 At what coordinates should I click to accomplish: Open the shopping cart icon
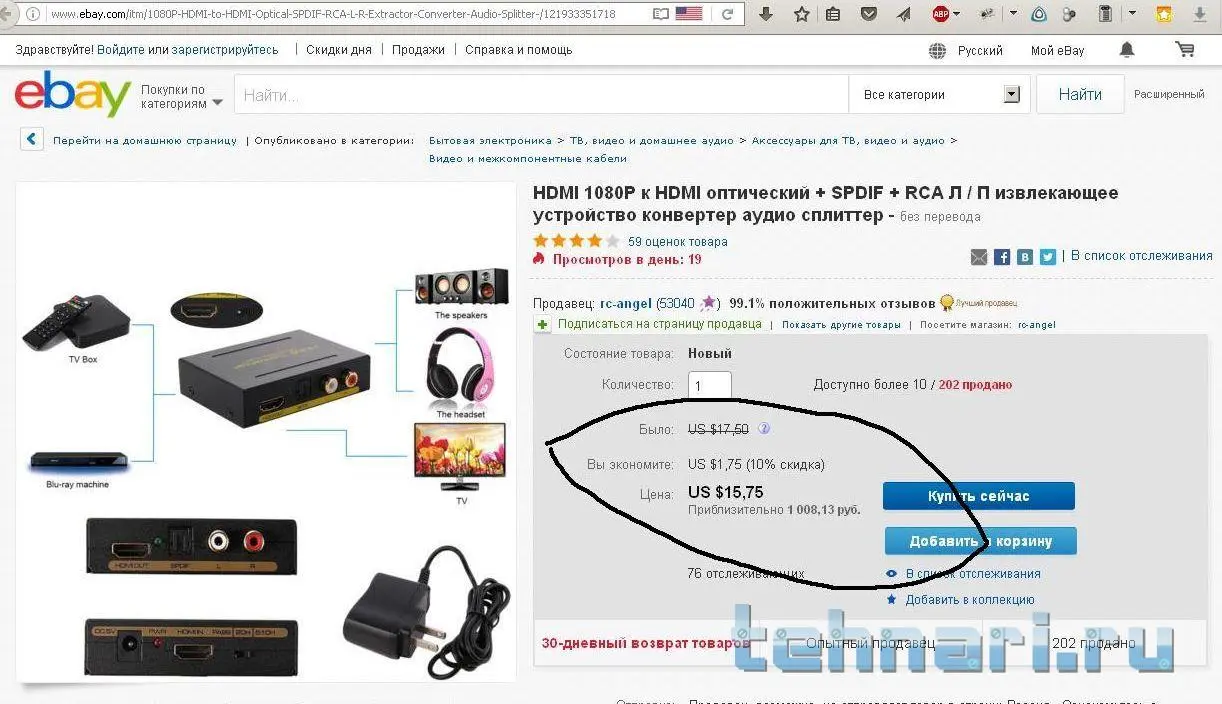[1185, 49]
